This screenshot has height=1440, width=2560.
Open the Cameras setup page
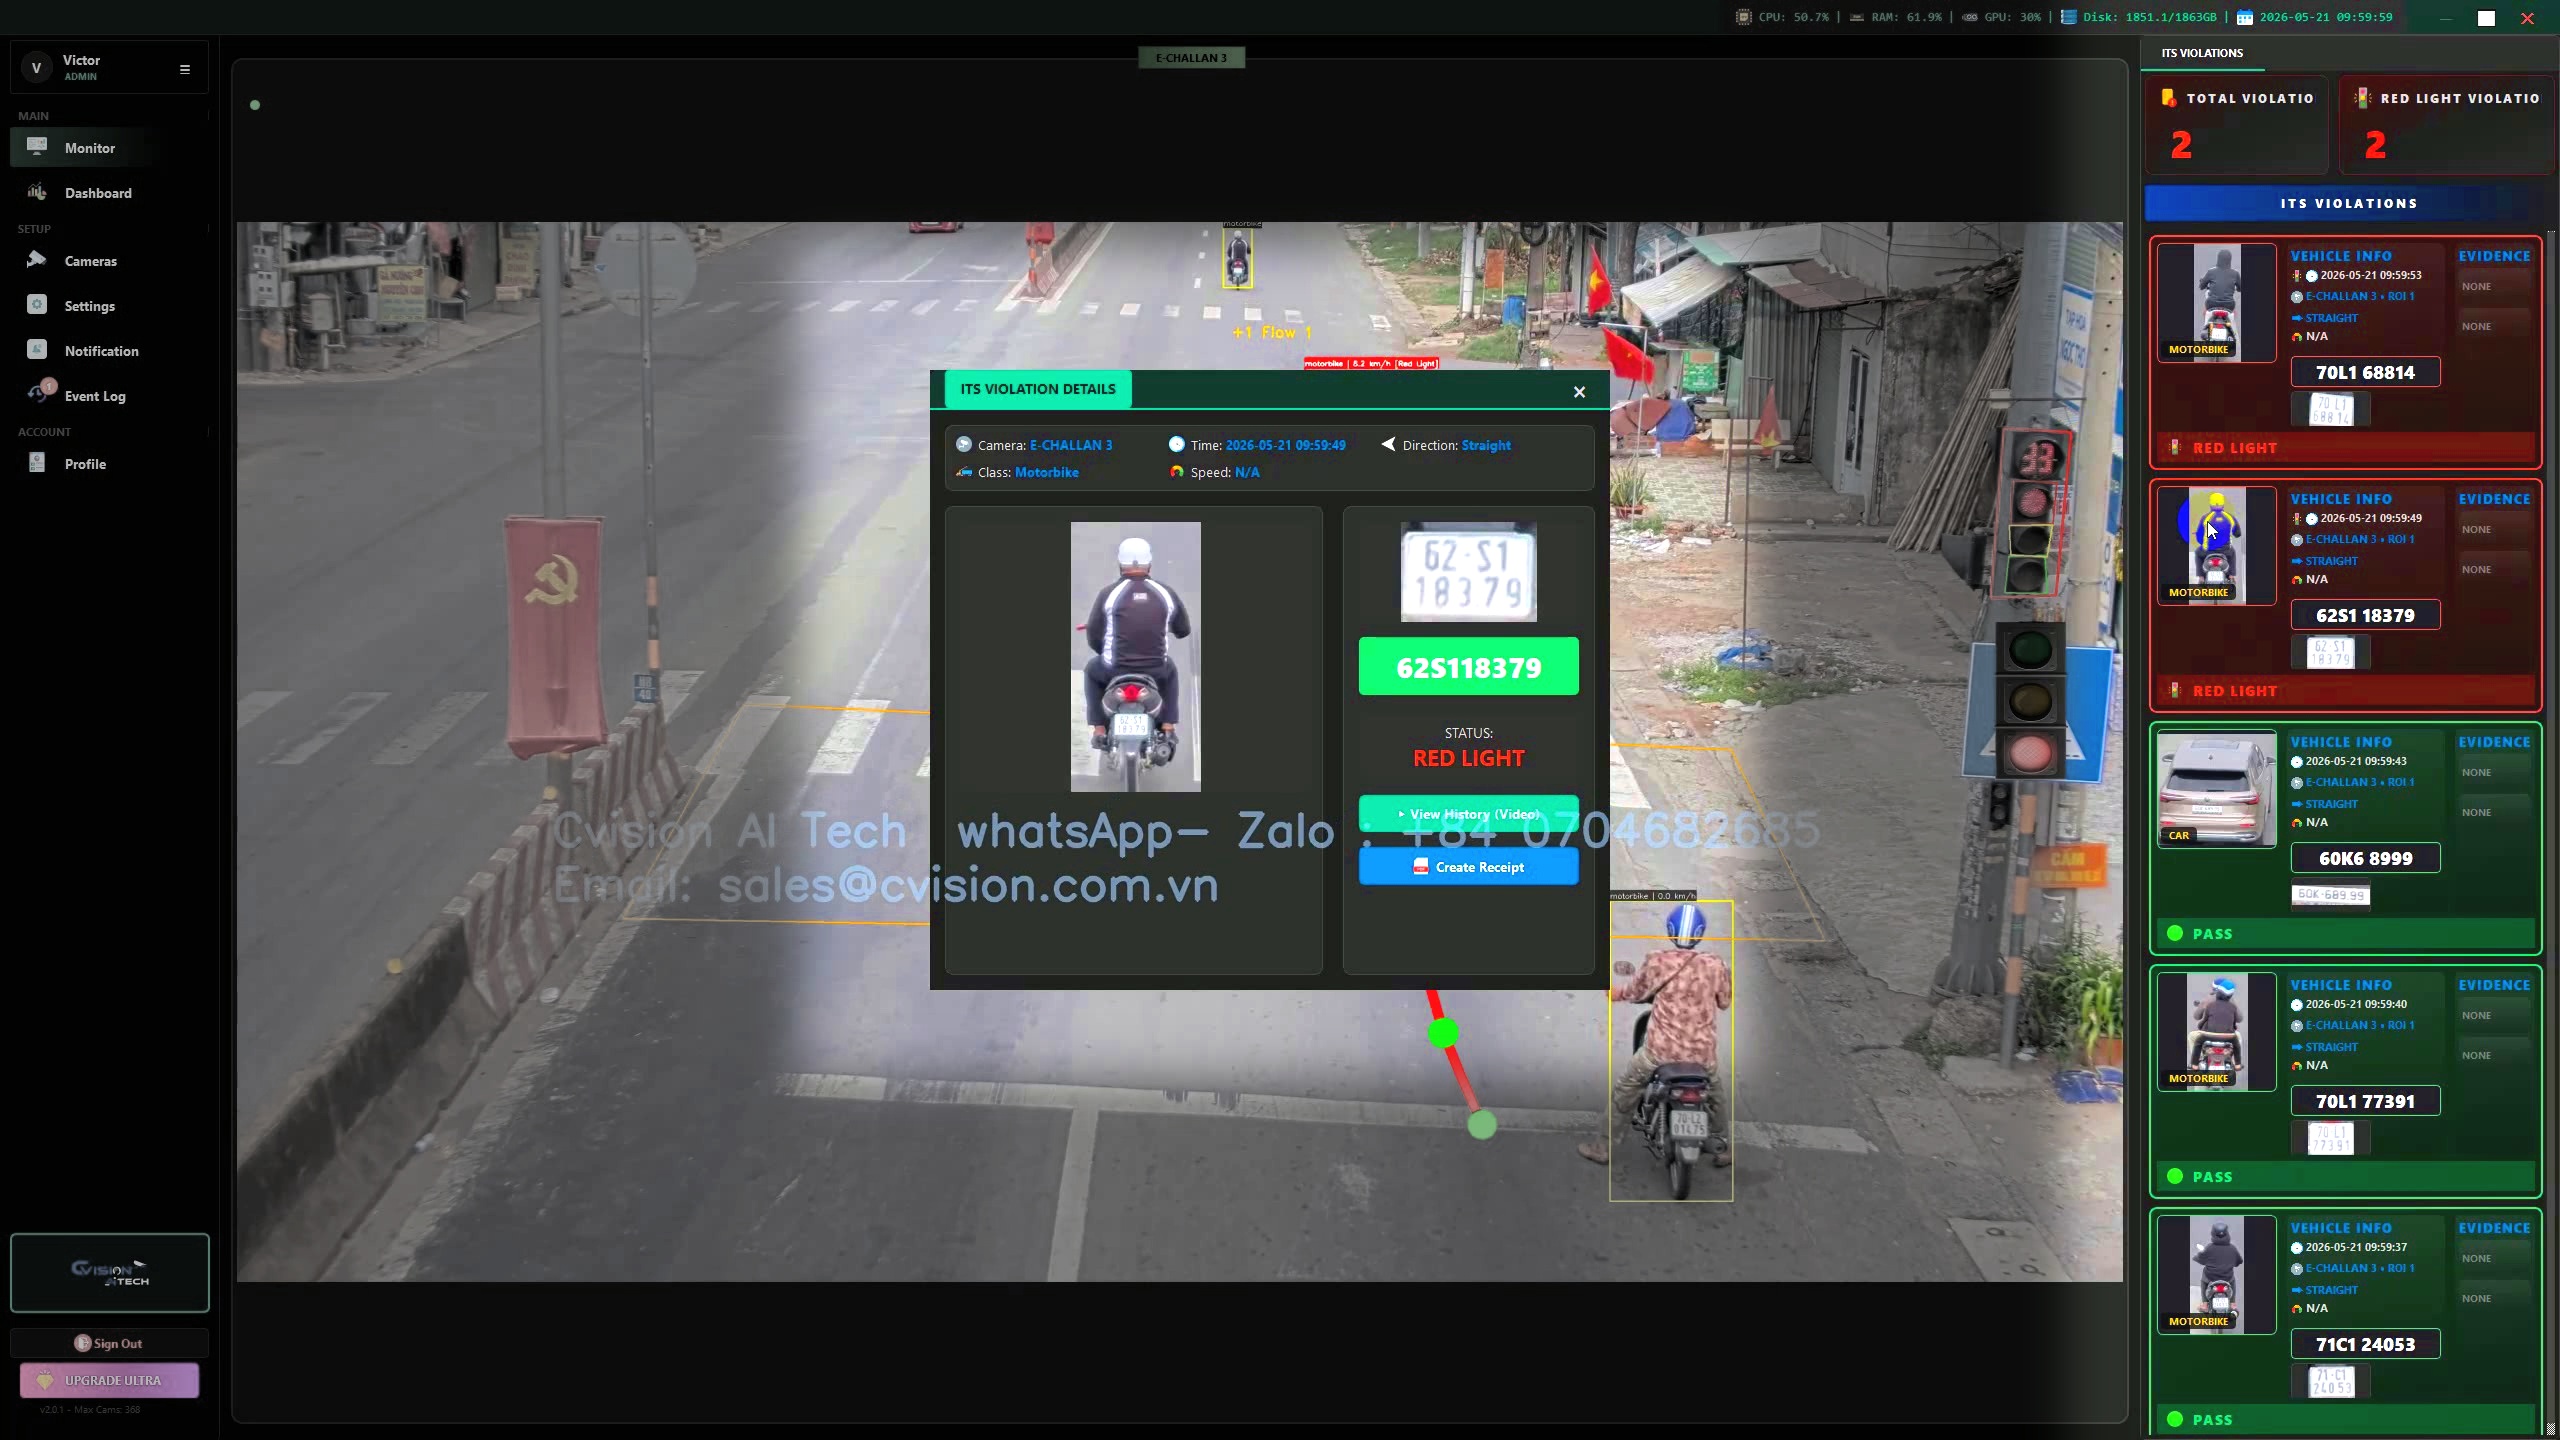[109, 261]
